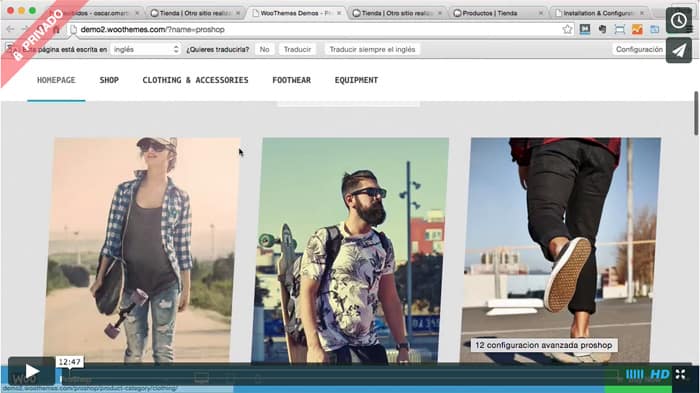Close the Productos | Tienda tab

pos(541,13)
